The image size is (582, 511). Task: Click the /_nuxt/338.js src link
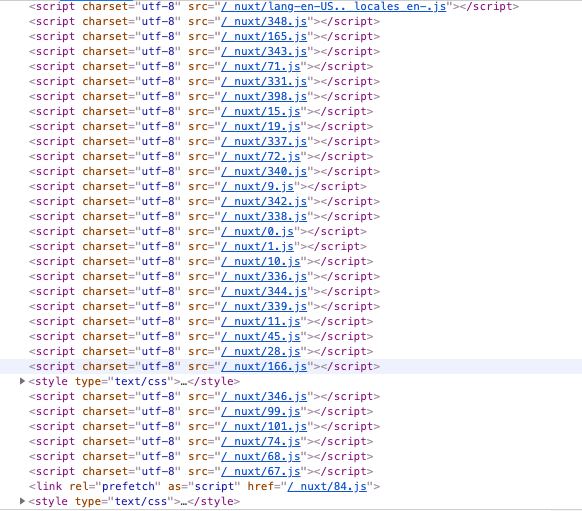pyautogui.click(x=264, y=216)
